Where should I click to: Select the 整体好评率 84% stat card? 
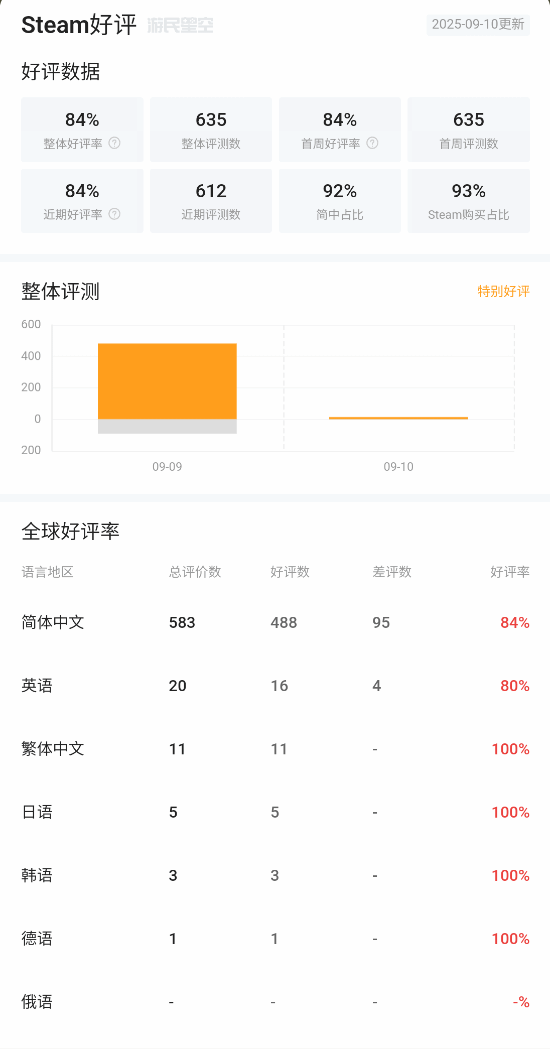tap(82, 129)
